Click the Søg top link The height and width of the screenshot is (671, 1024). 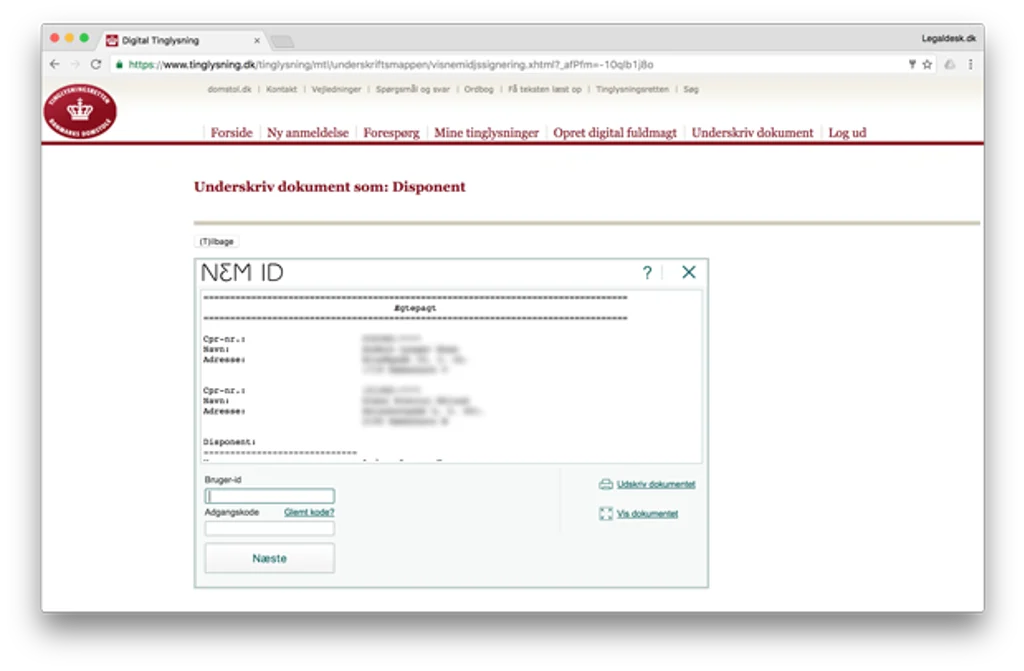pos(691,90)
